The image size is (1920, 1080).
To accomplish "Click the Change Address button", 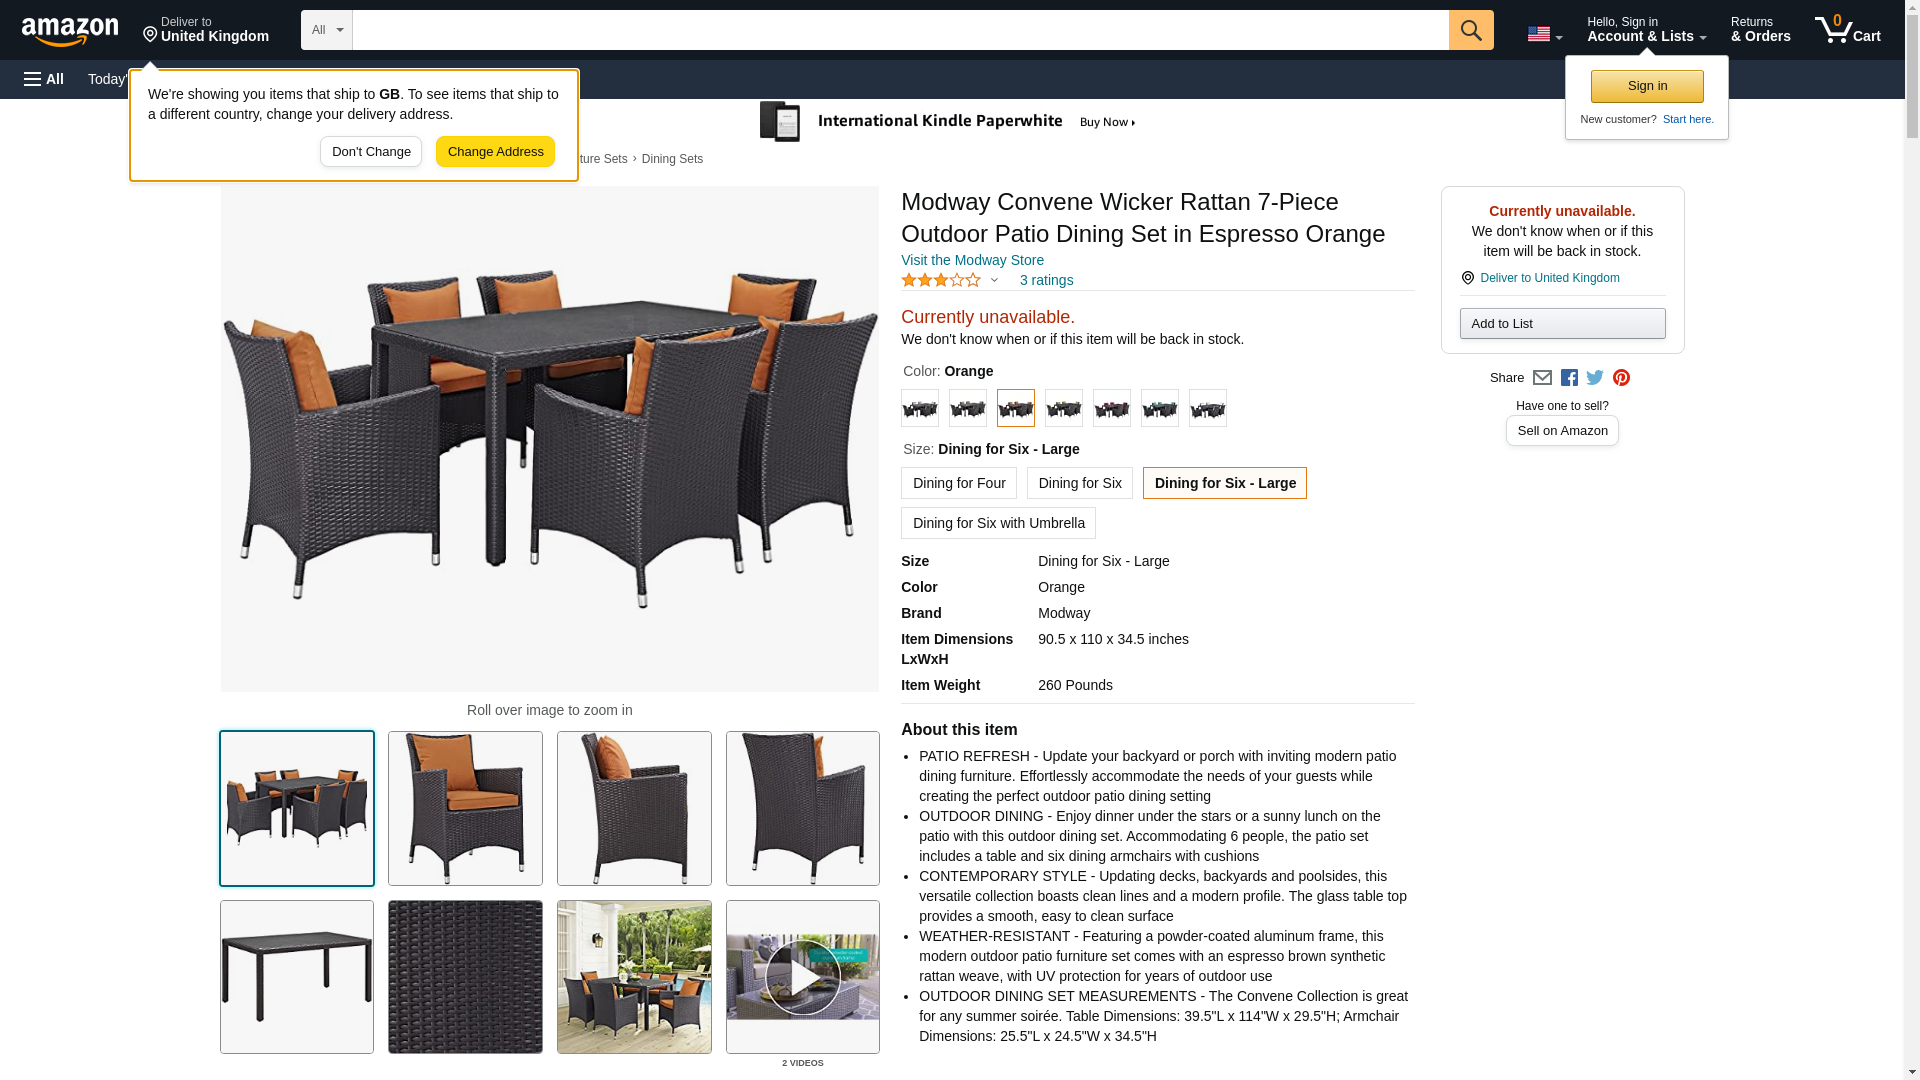I will click(x=495, y=152).
